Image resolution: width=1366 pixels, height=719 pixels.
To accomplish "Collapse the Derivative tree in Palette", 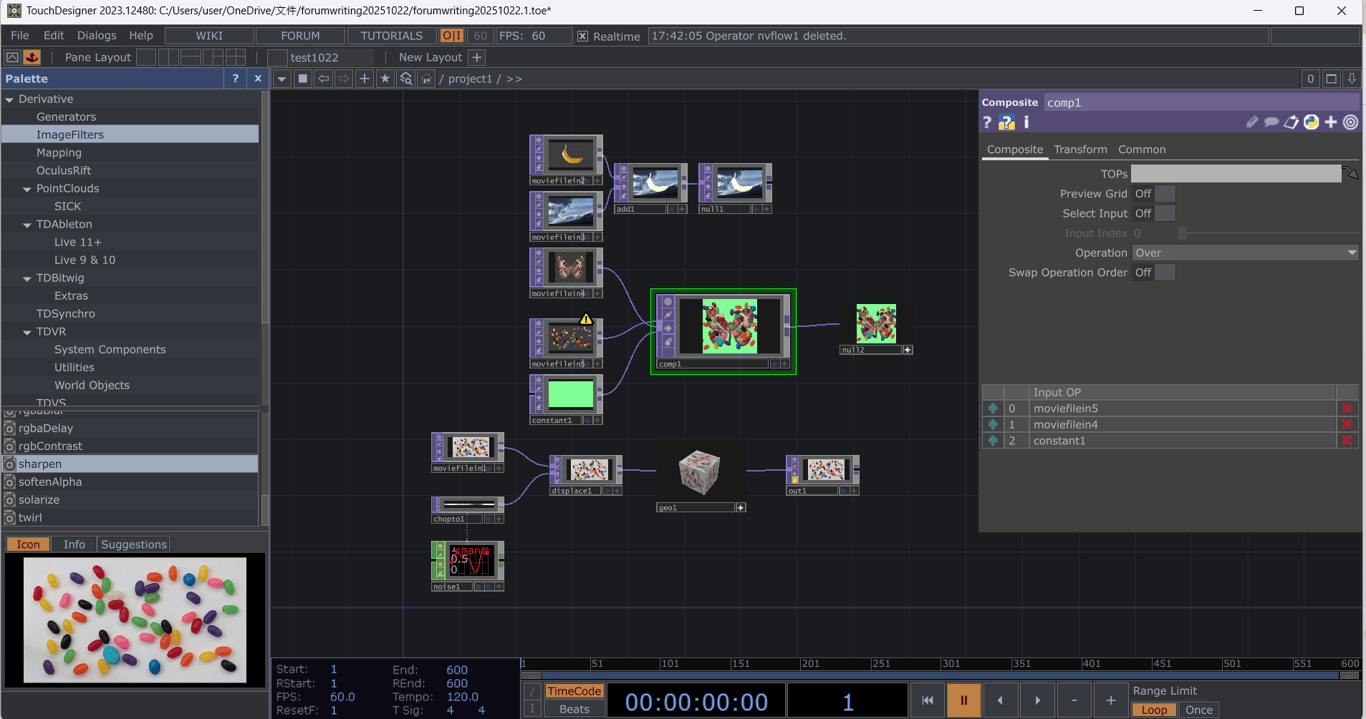I will [10, 99].
